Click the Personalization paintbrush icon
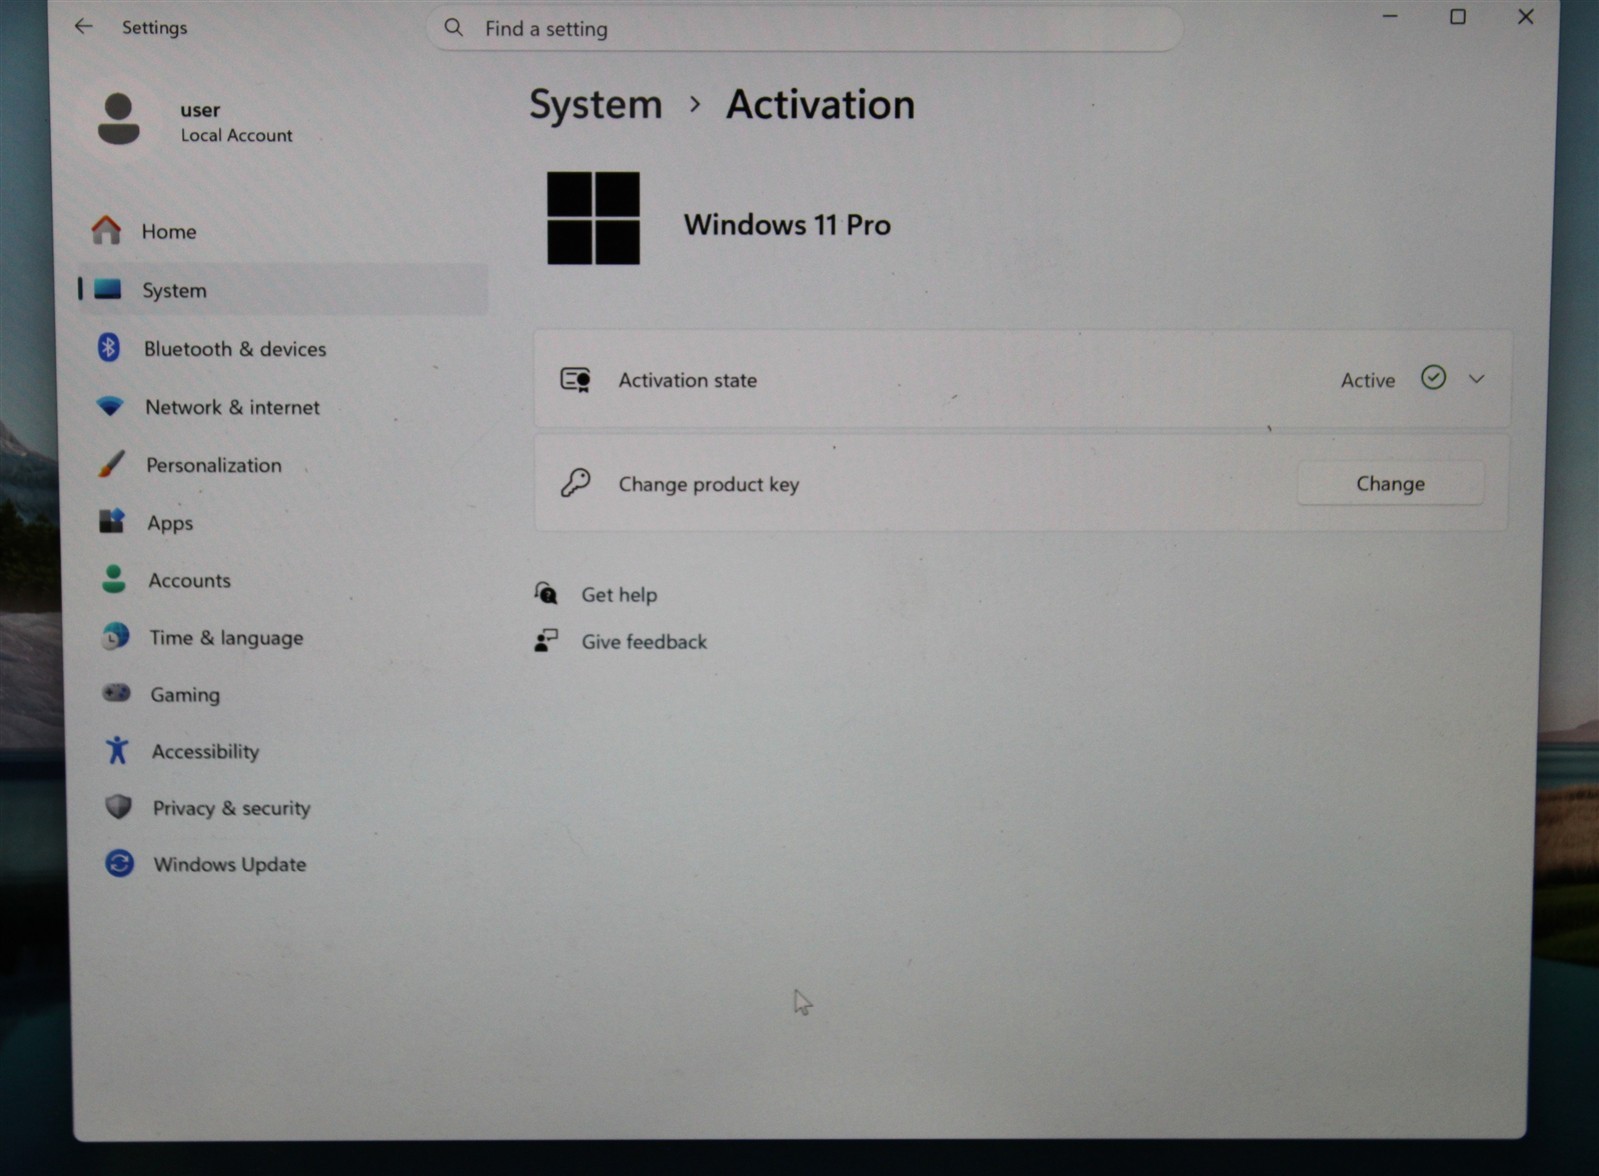Viewport: 1599px width, 1176px height. pos(111,464)
